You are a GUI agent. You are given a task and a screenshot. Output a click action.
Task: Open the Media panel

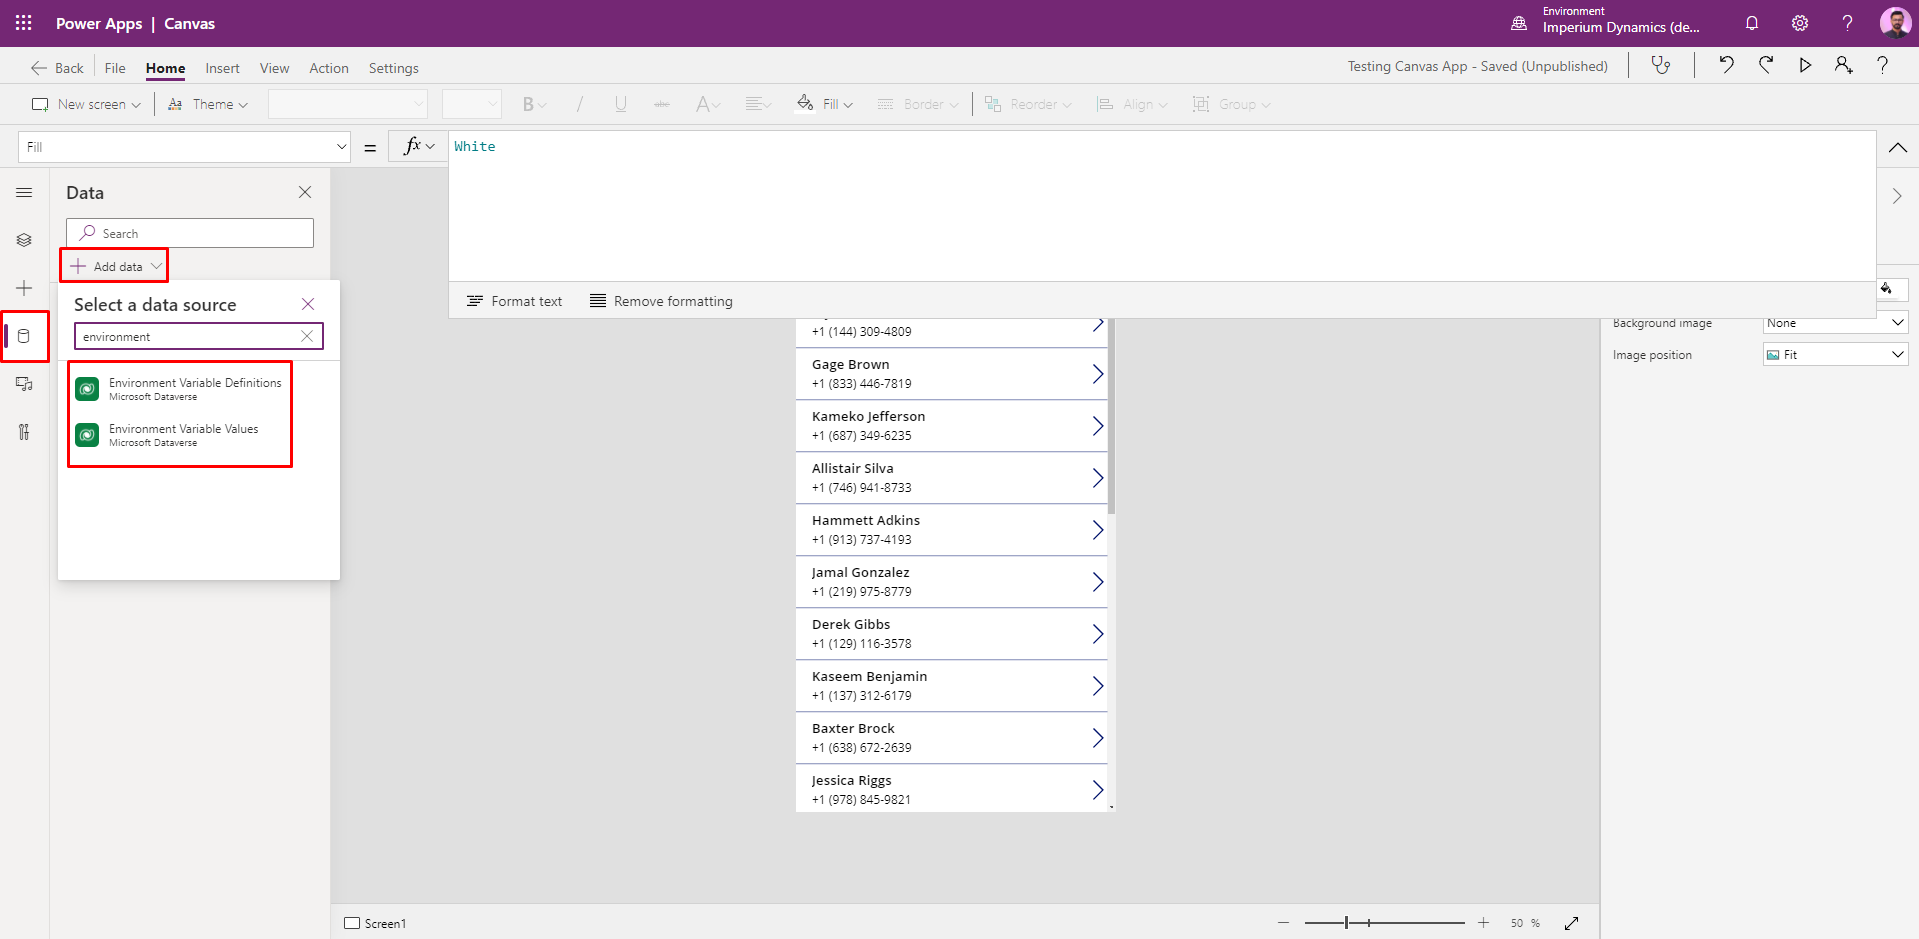pos(24,384)
